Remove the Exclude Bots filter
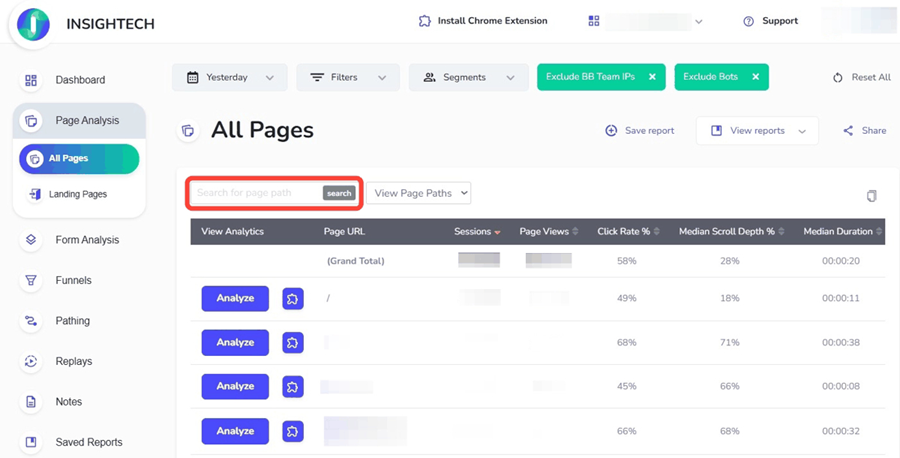The width and height of the screenshot is (900, 458). (755, 77)
